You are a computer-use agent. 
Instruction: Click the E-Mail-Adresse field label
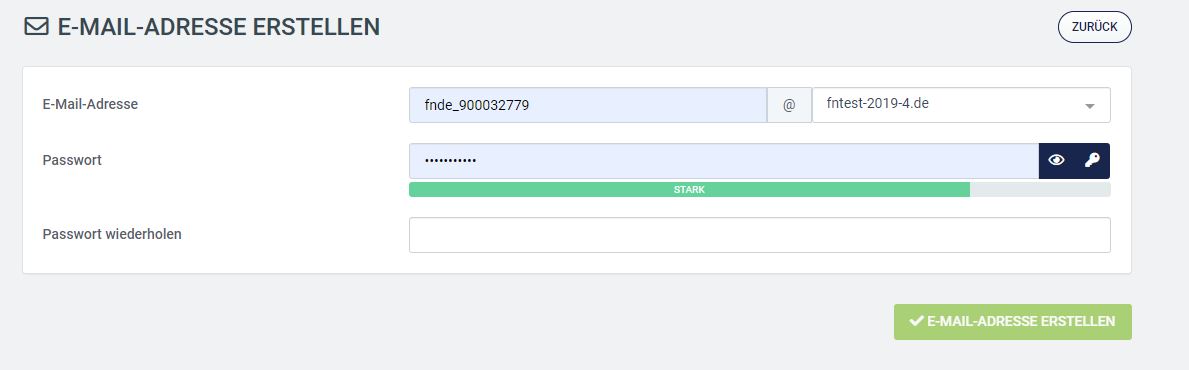[90, 105]
